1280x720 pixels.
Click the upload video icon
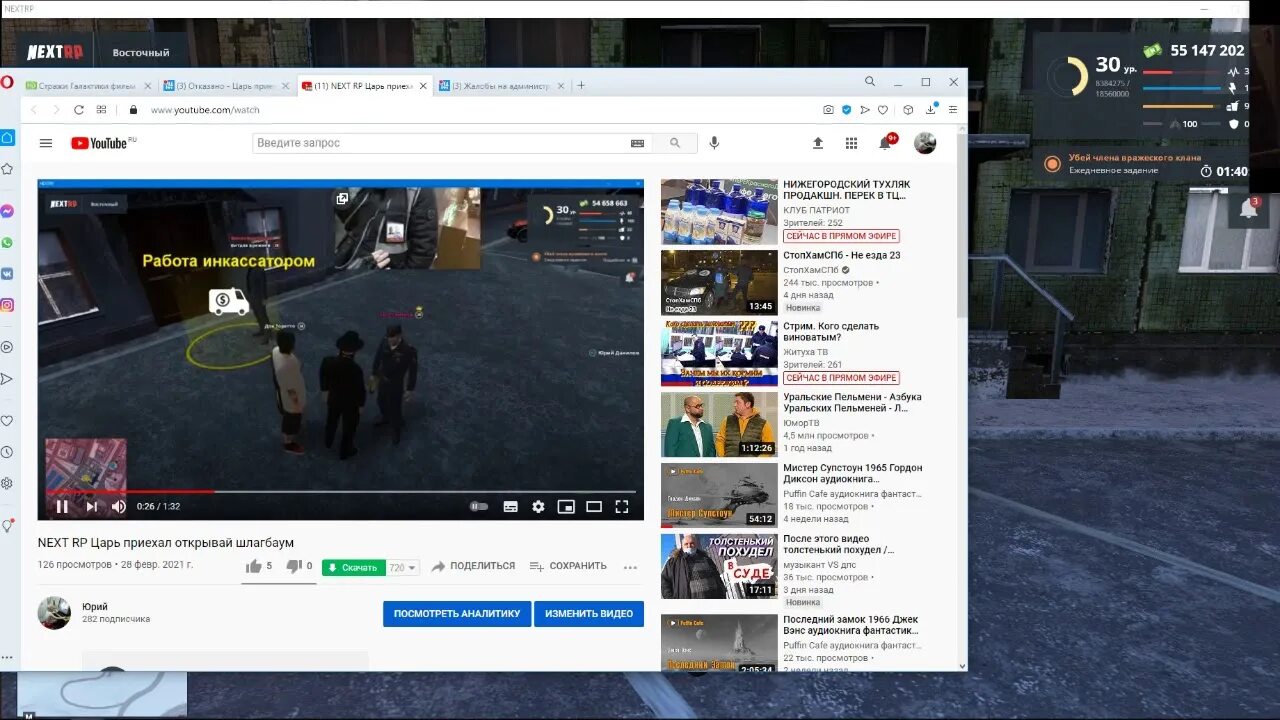(x=817, y=143)
